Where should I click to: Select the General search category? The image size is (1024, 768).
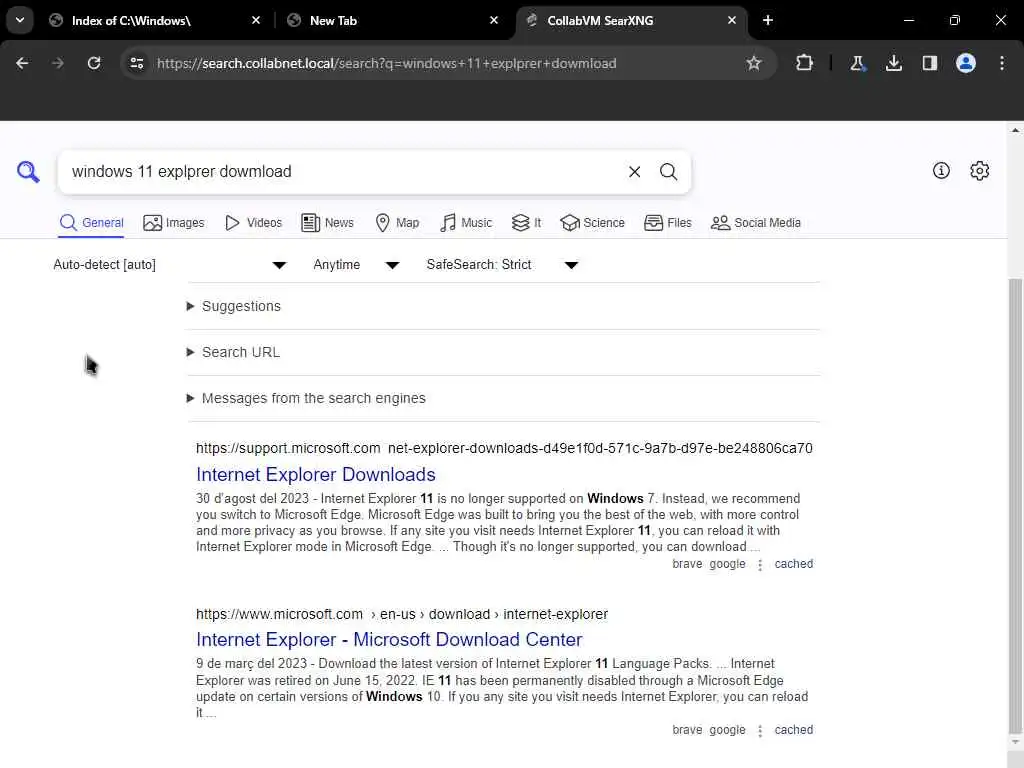click(91, 223)
